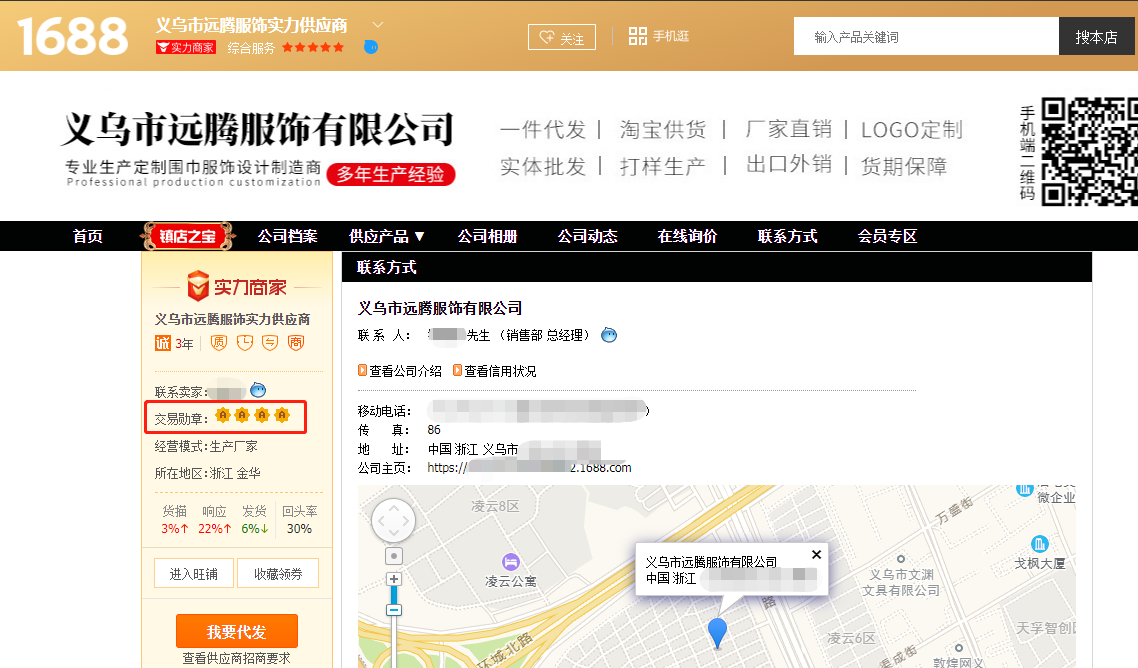Open the 首页 navigation tab

coord(88,236)
